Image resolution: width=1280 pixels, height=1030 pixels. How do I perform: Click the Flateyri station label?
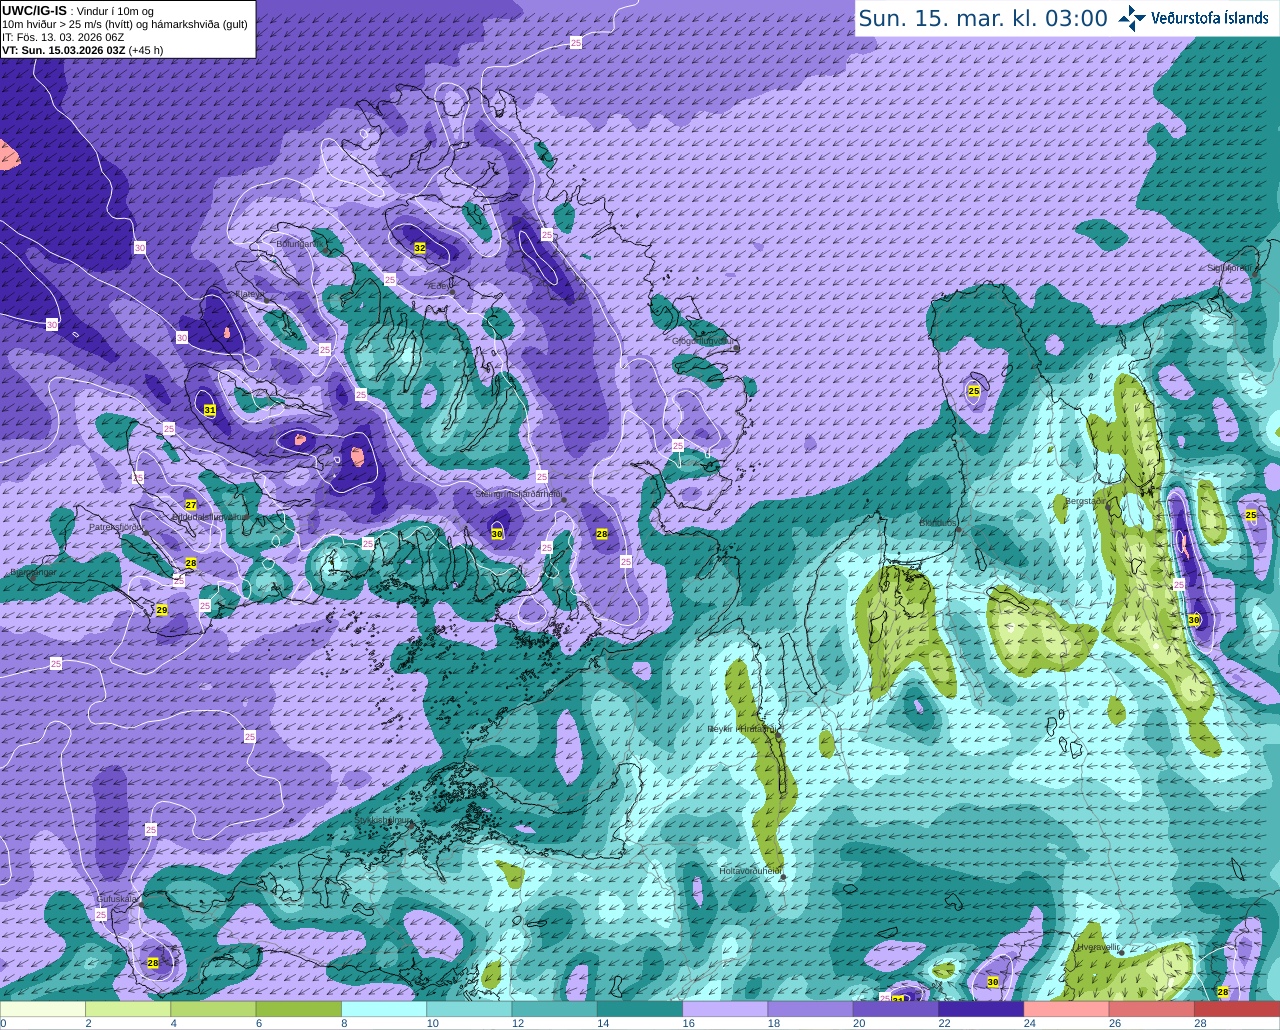coord(249,295)
